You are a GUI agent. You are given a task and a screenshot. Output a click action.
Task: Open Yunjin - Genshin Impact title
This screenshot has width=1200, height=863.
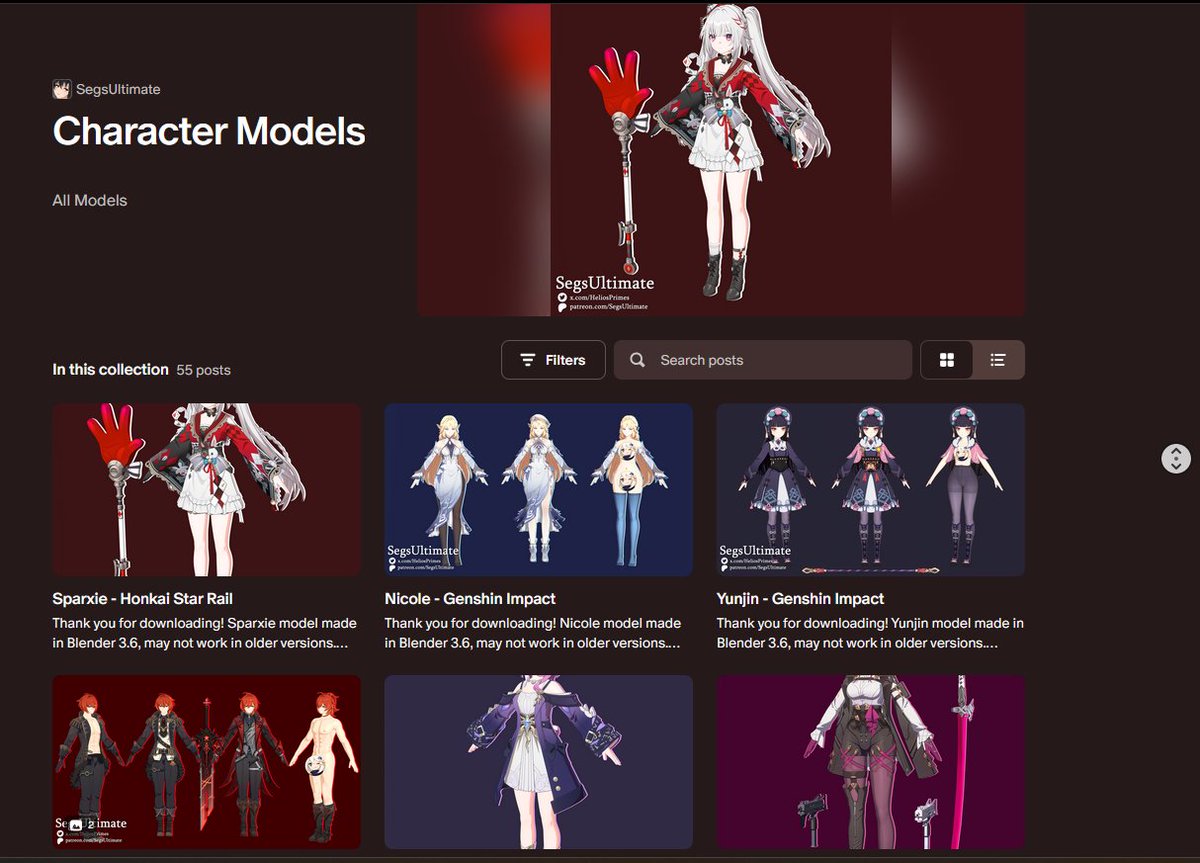pyautogui.click(x=801, y=599)
